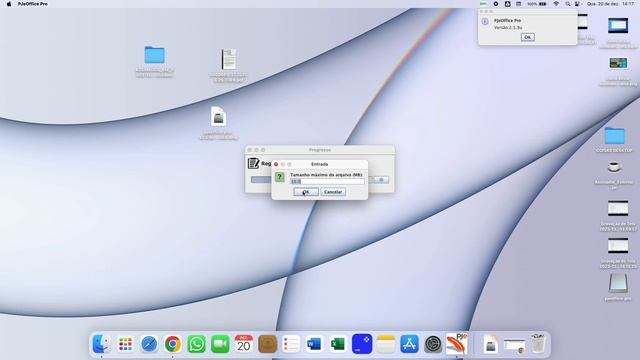Launch WhatsApp from the Dock
Image resolution: width=640 pixels, height=360 pixels.
click(x=196, y=344)
